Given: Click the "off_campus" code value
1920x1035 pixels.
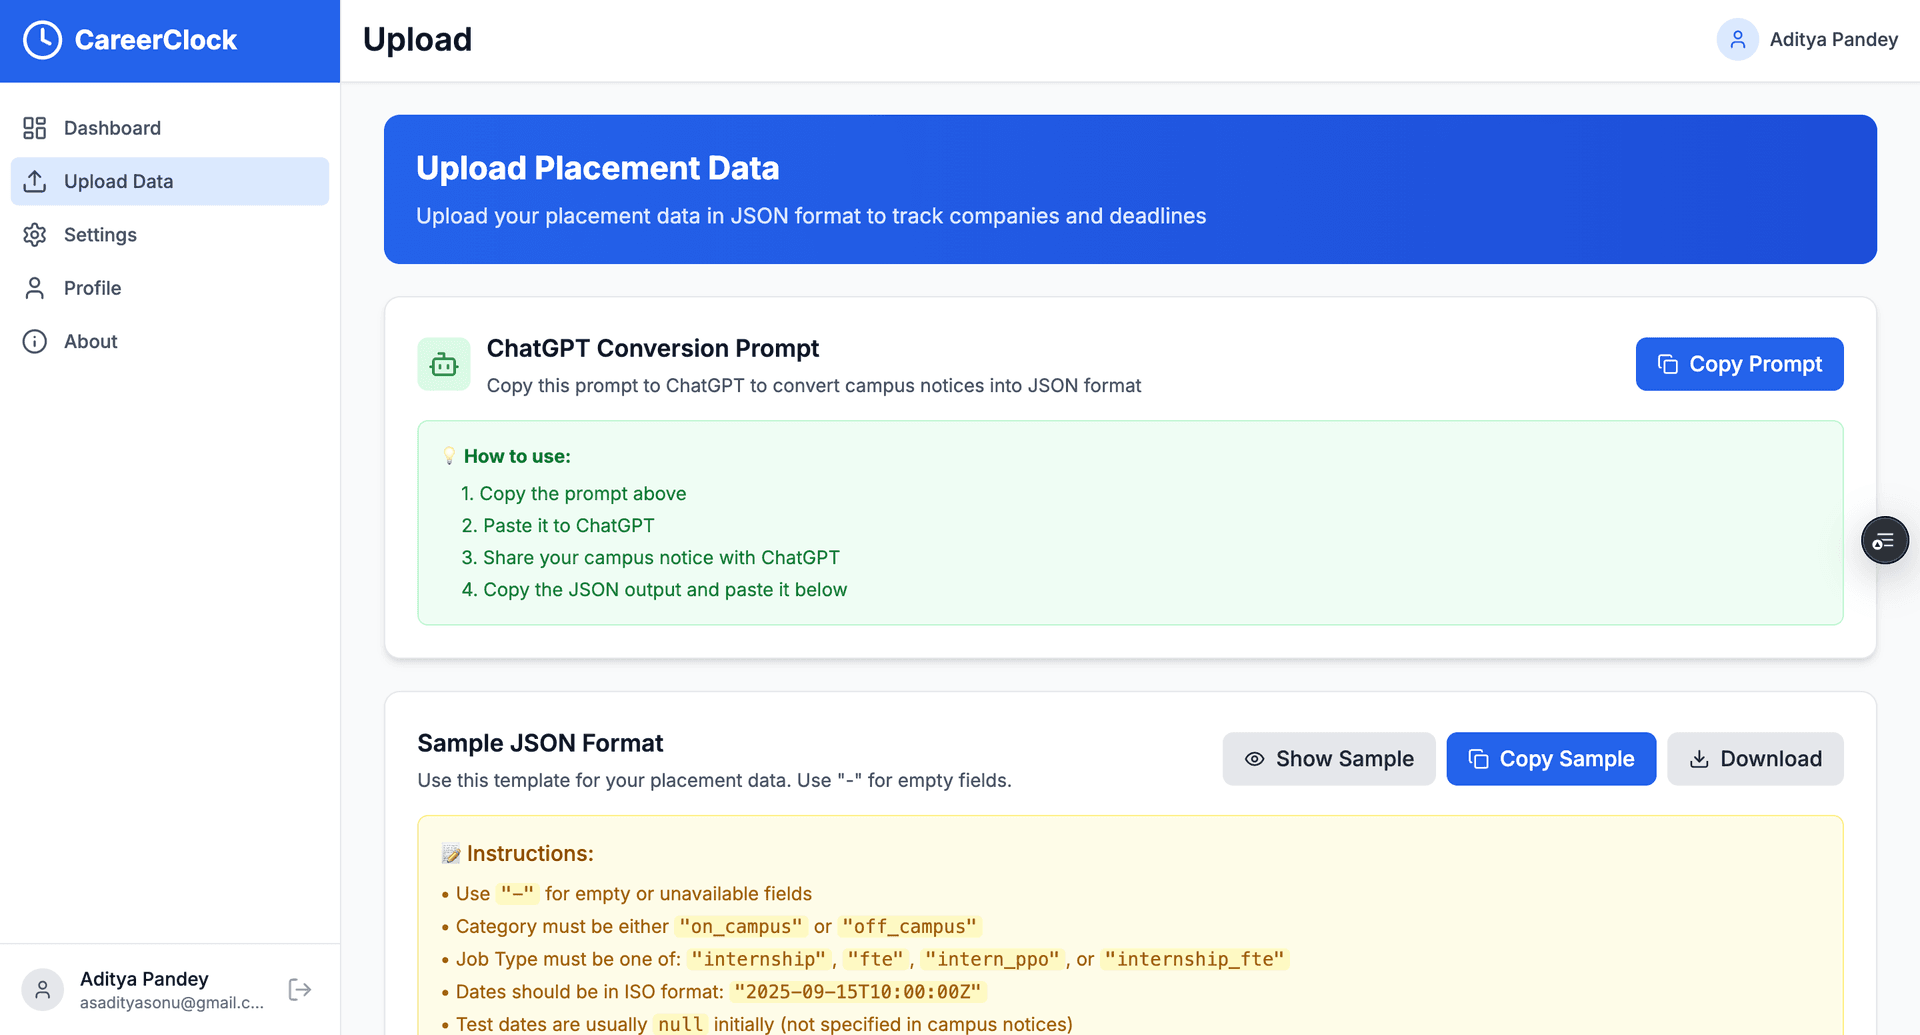Looking at the screenshot, I should click(x=910, y=927).
